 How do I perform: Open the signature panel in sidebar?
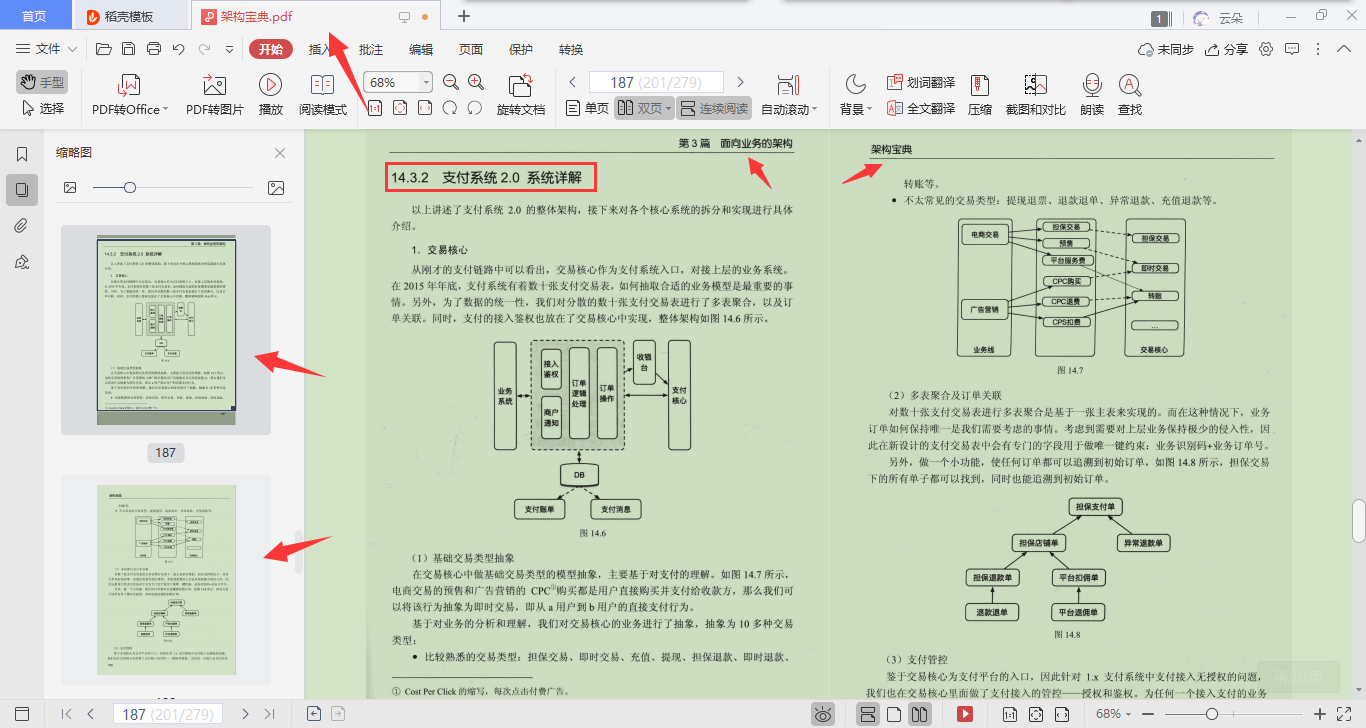21,261
